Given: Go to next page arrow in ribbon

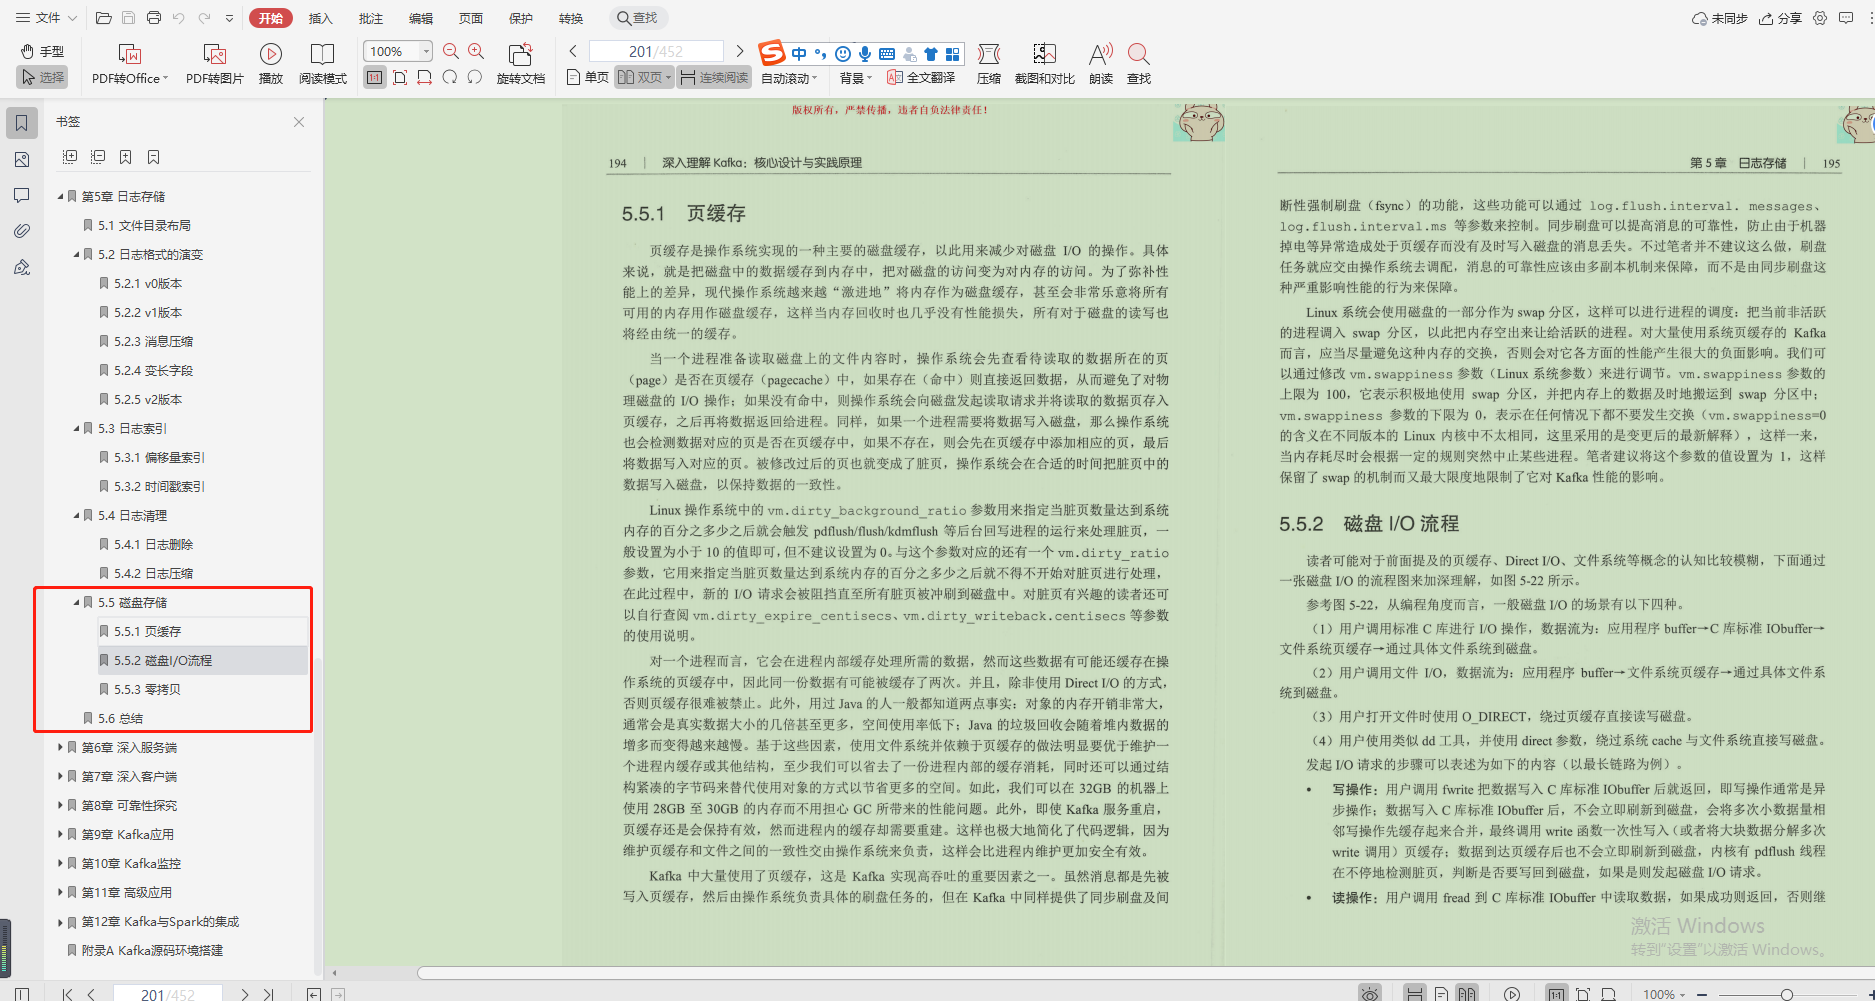Looking at the screenshot, I should (x=739, y=51).
